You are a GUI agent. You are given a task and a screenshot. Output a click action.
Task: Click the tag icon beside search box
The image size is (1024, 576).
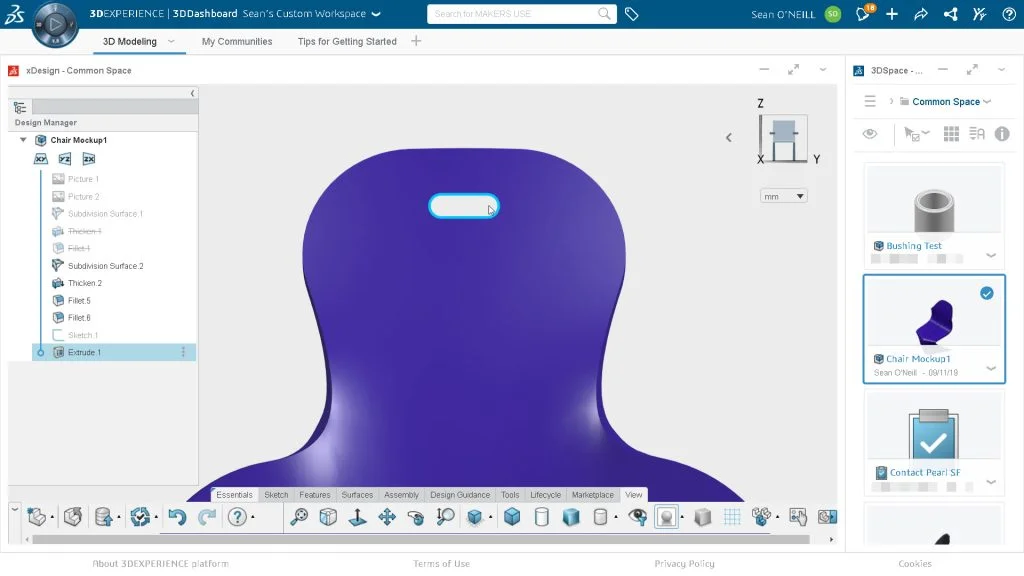(632, 14)
